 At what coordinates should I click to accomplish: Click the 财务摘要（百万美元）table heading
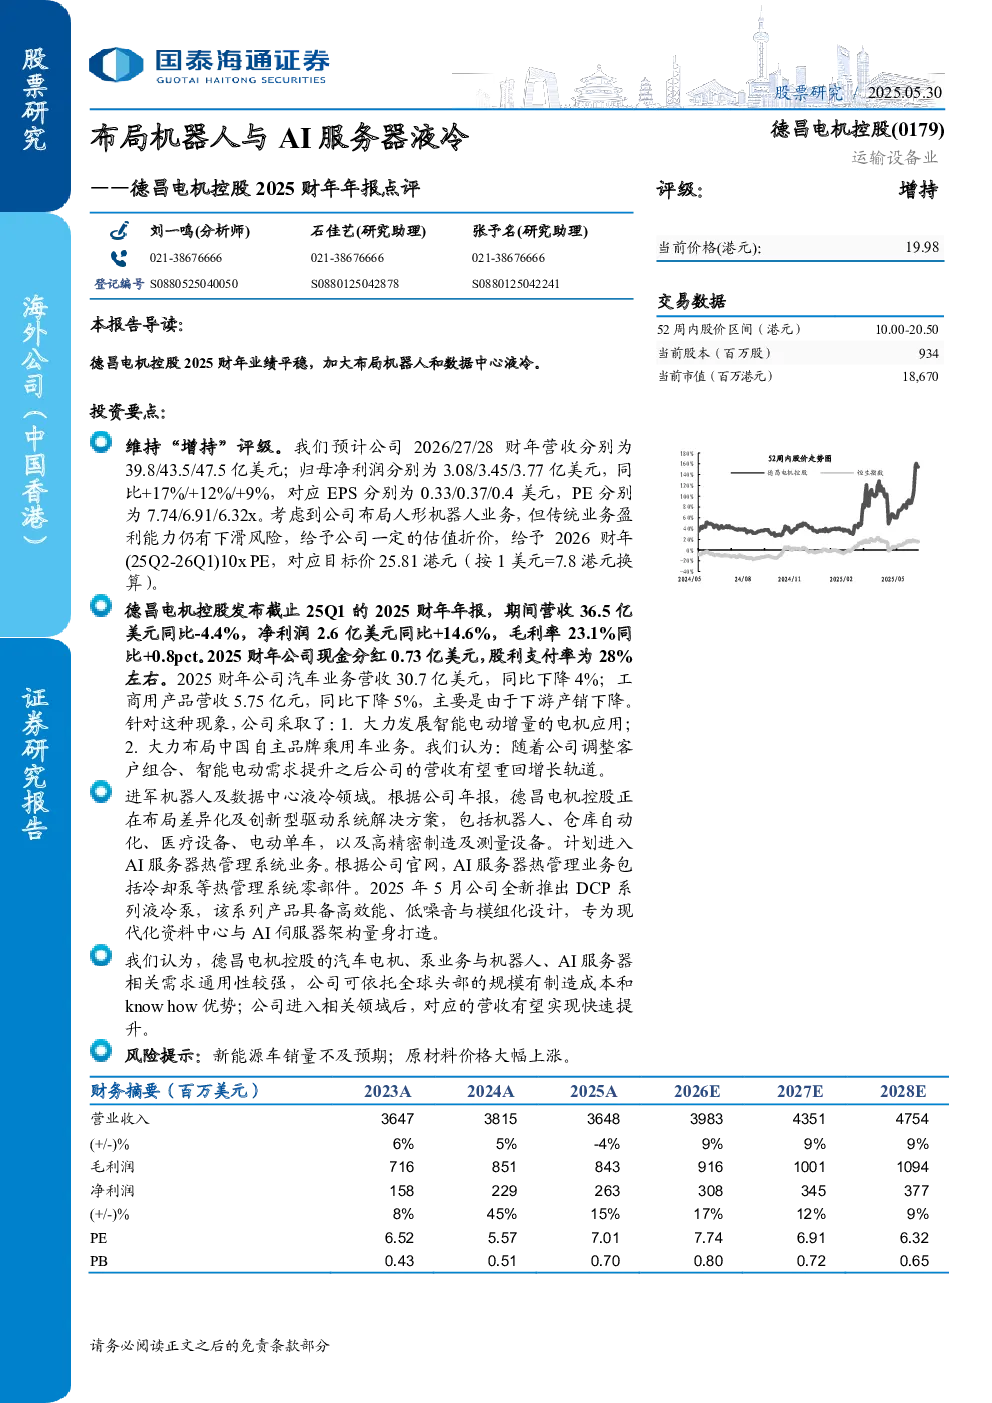click(176, 1091)
